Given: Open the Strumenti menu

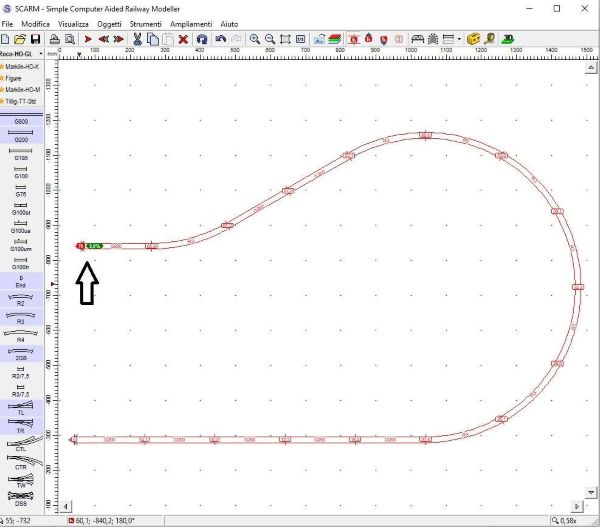Looking at the screenshot, I should click(x=145, y=22).
